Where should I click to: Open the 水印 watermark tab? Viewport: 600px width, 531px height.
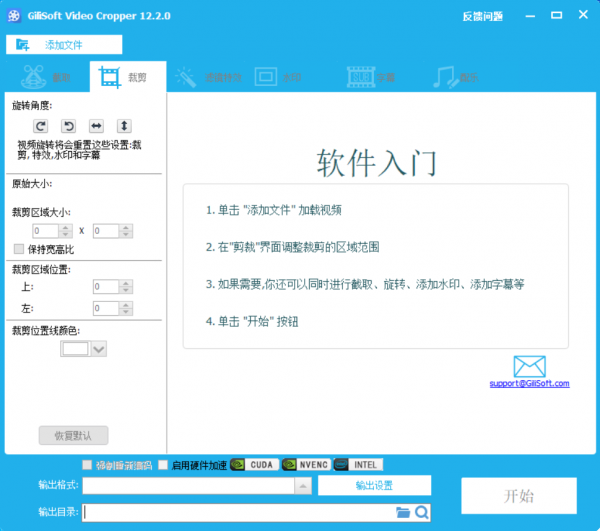click(x=278, y=77)
